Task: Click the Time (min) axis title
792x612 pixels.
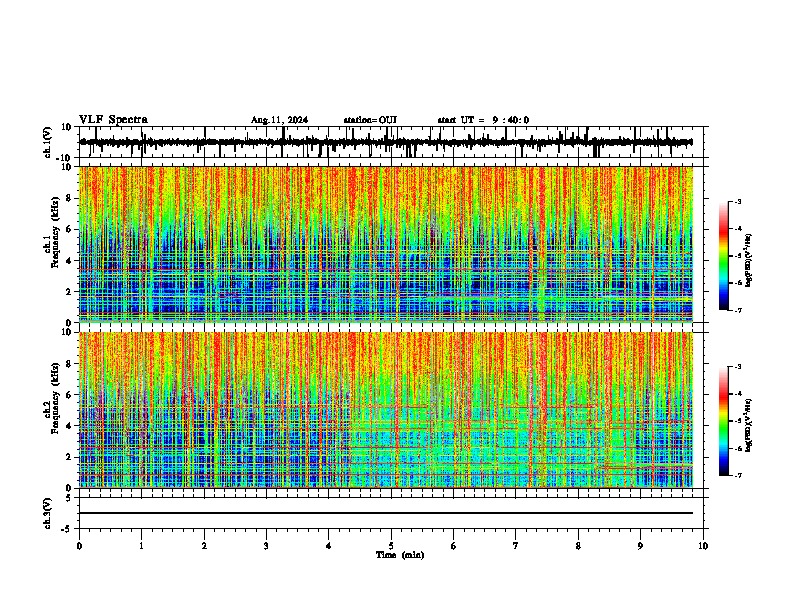Action: (x=400, y=555)
